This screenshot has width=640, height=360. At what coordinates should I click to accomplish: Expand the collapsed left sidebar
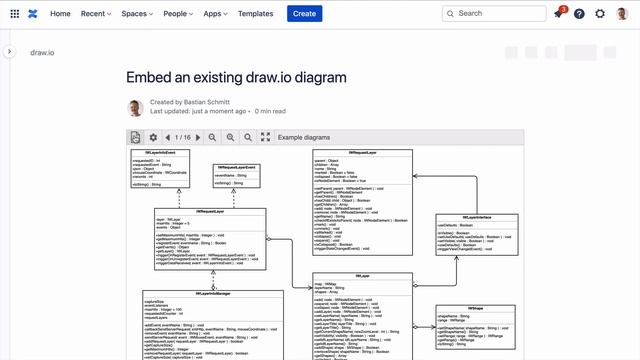tap(9, 51)
